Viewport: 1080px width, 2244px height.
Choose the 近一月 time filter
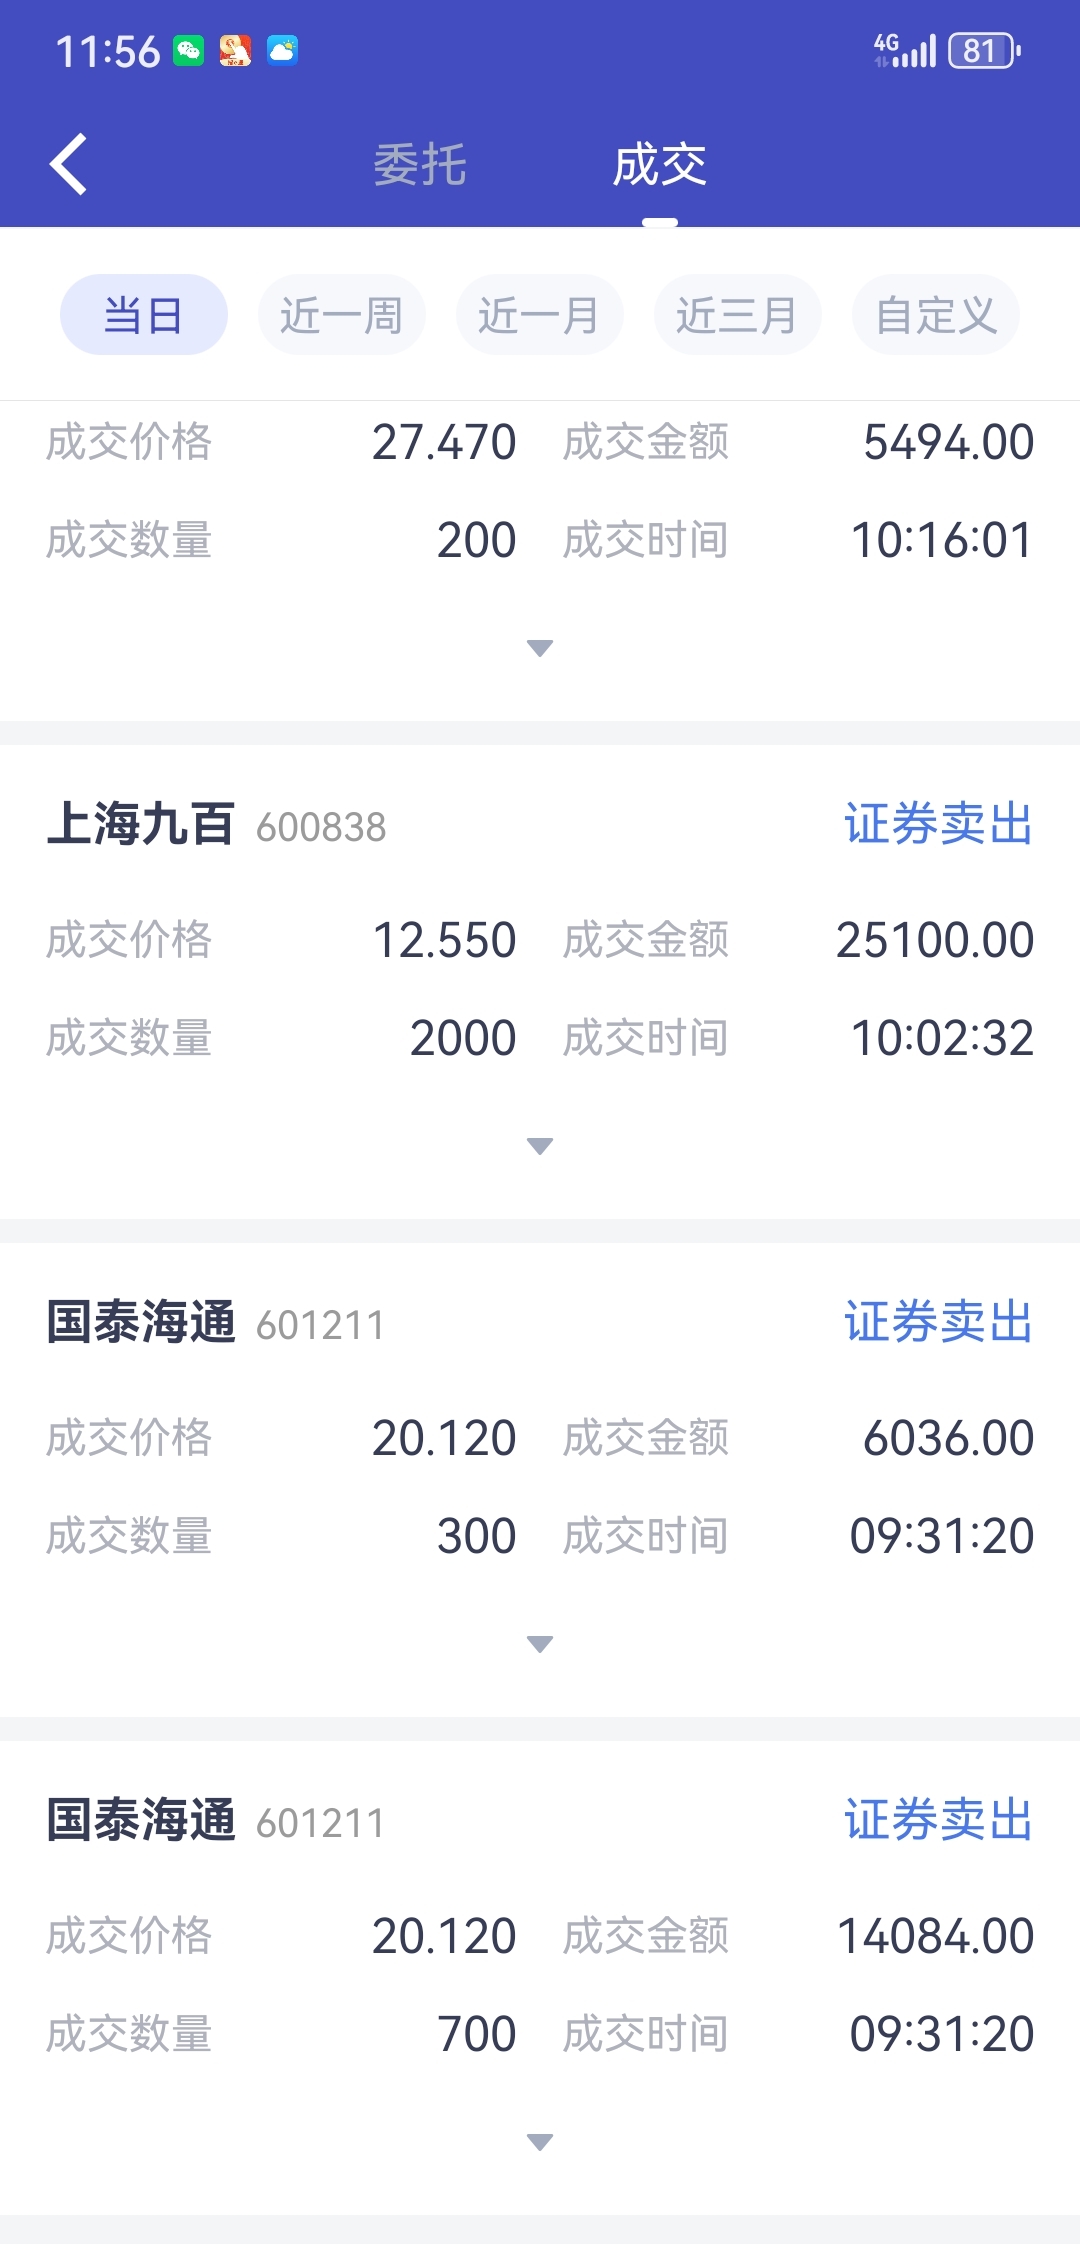click(540, 315)
